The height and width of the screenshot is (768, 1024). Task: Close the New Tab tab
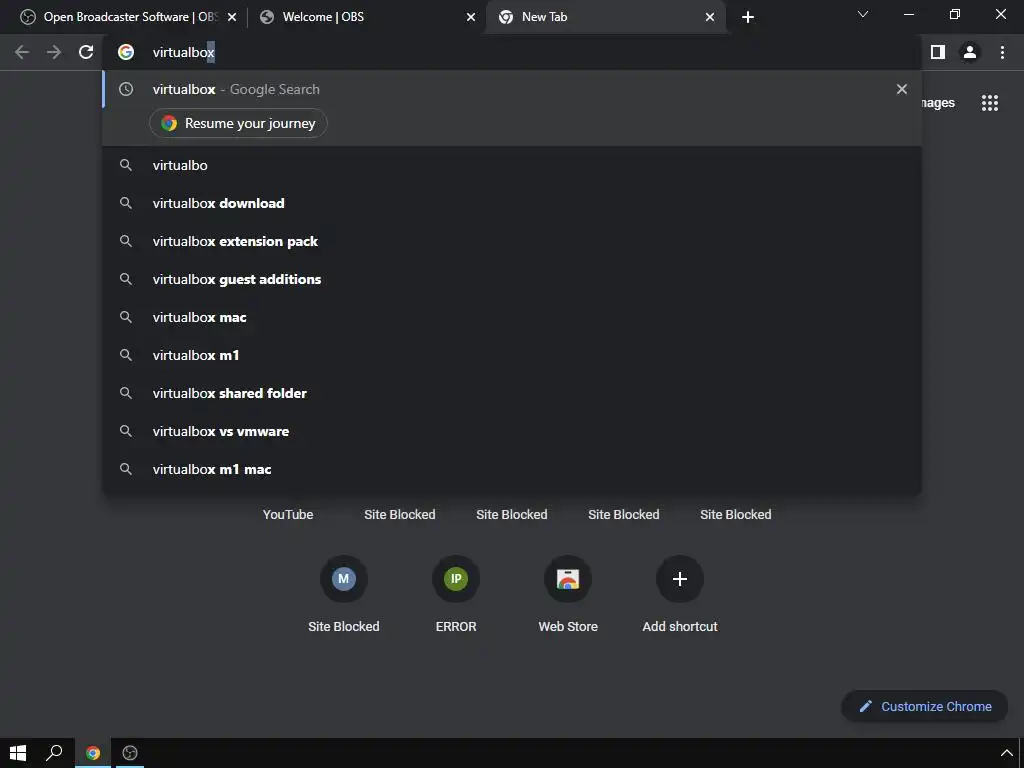click(710, 17)
